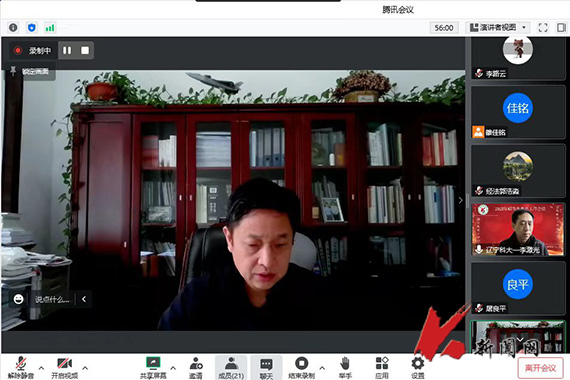Stop the recording with square button
The image size is (570, 380).
(85, 51)
